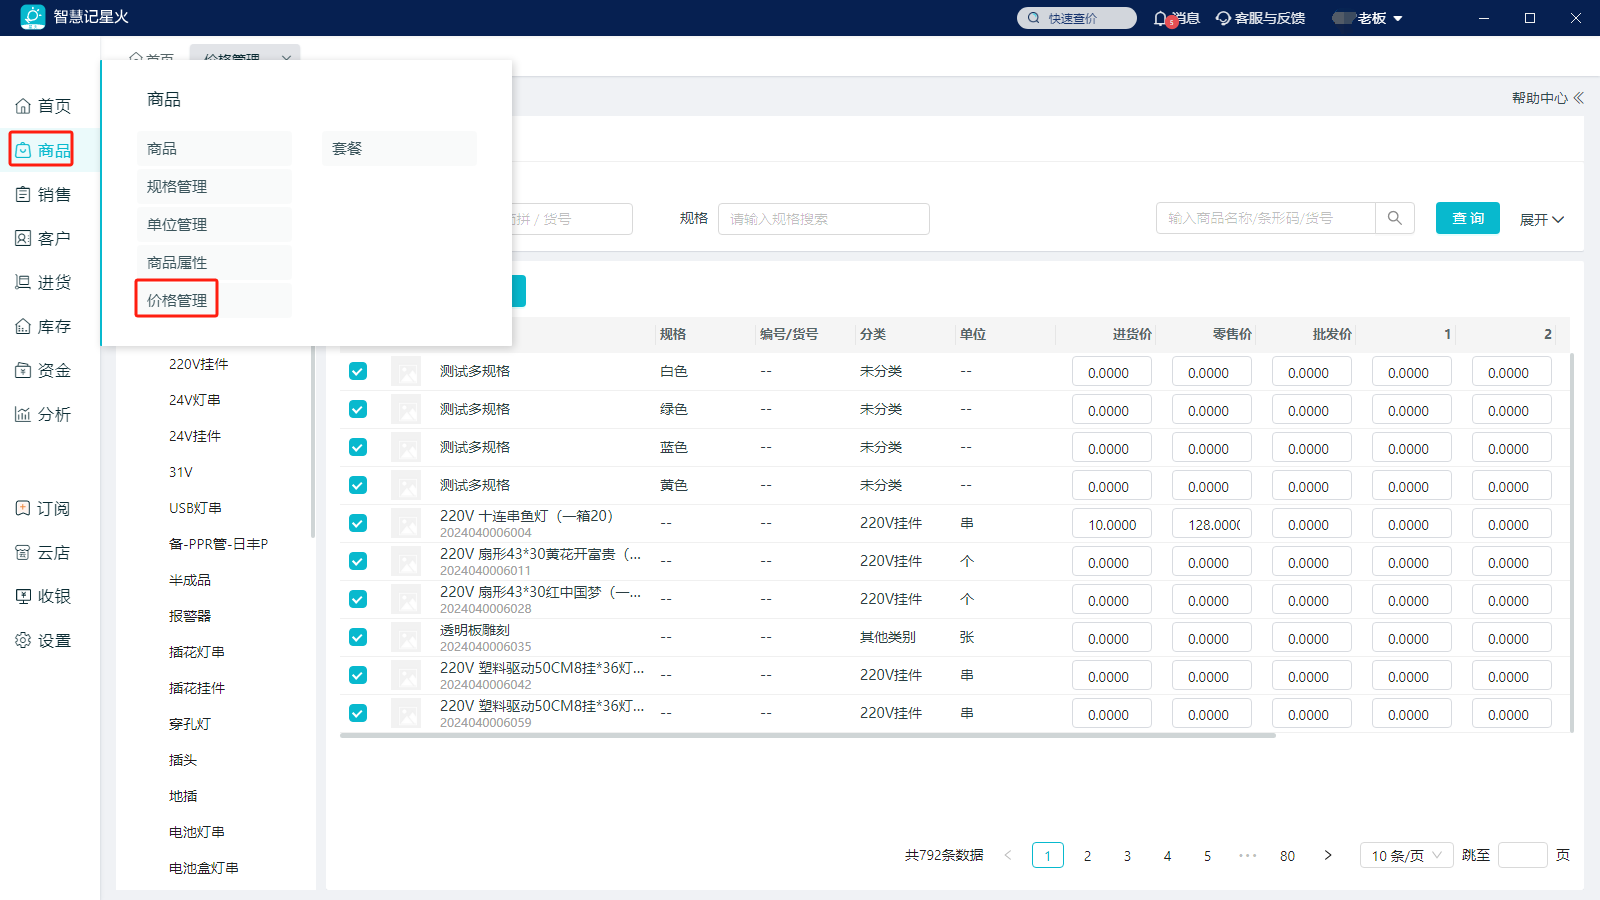Click the 智慧记星火 app logo icon

33,17
